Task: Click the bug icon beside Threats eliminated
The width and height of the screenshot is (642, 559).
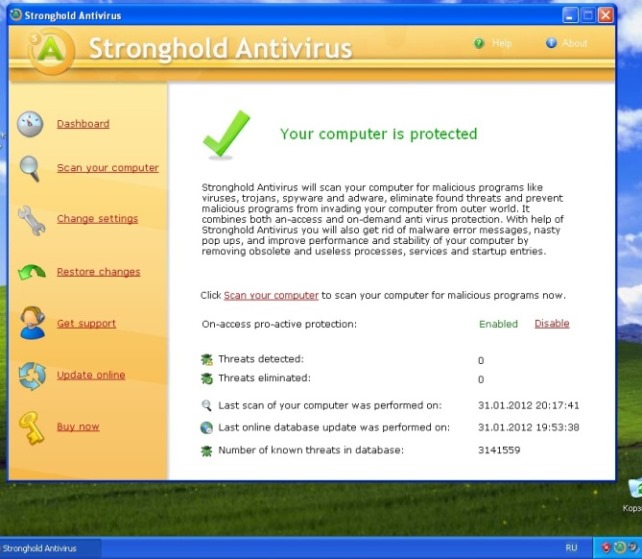Action: 207,378
